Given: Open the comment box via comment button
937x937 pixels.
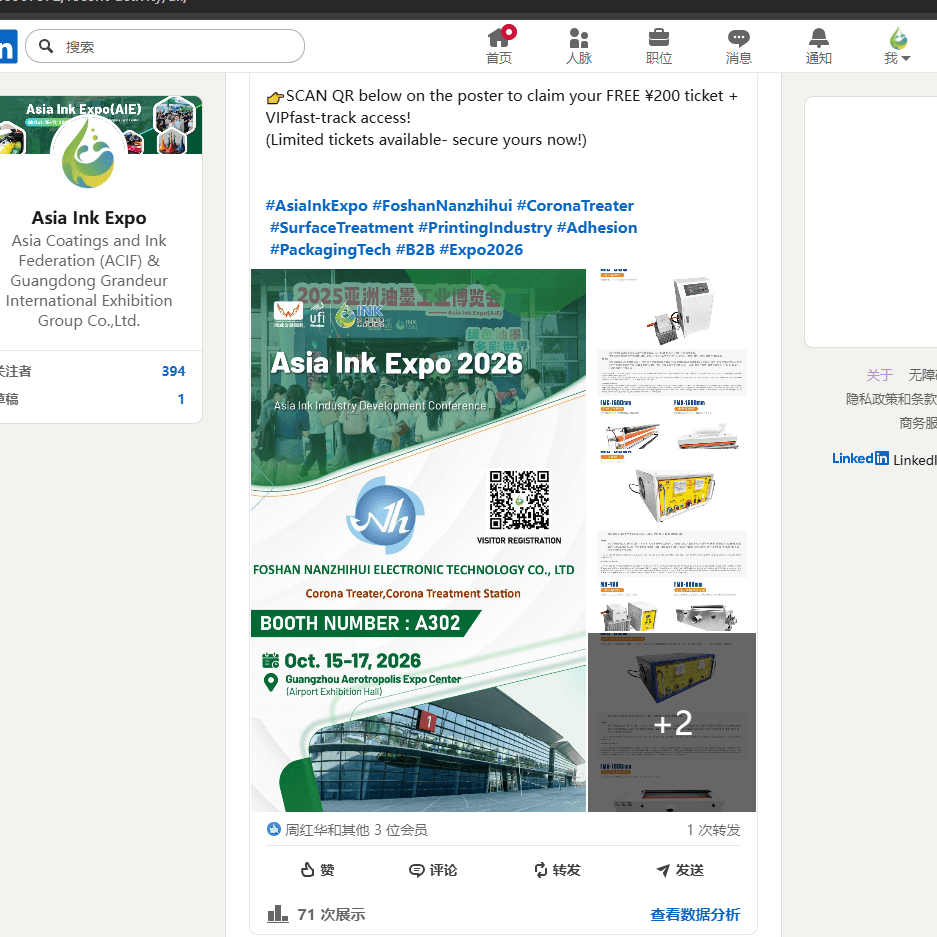Looking at the screenshot, I should tap(433, 870).
